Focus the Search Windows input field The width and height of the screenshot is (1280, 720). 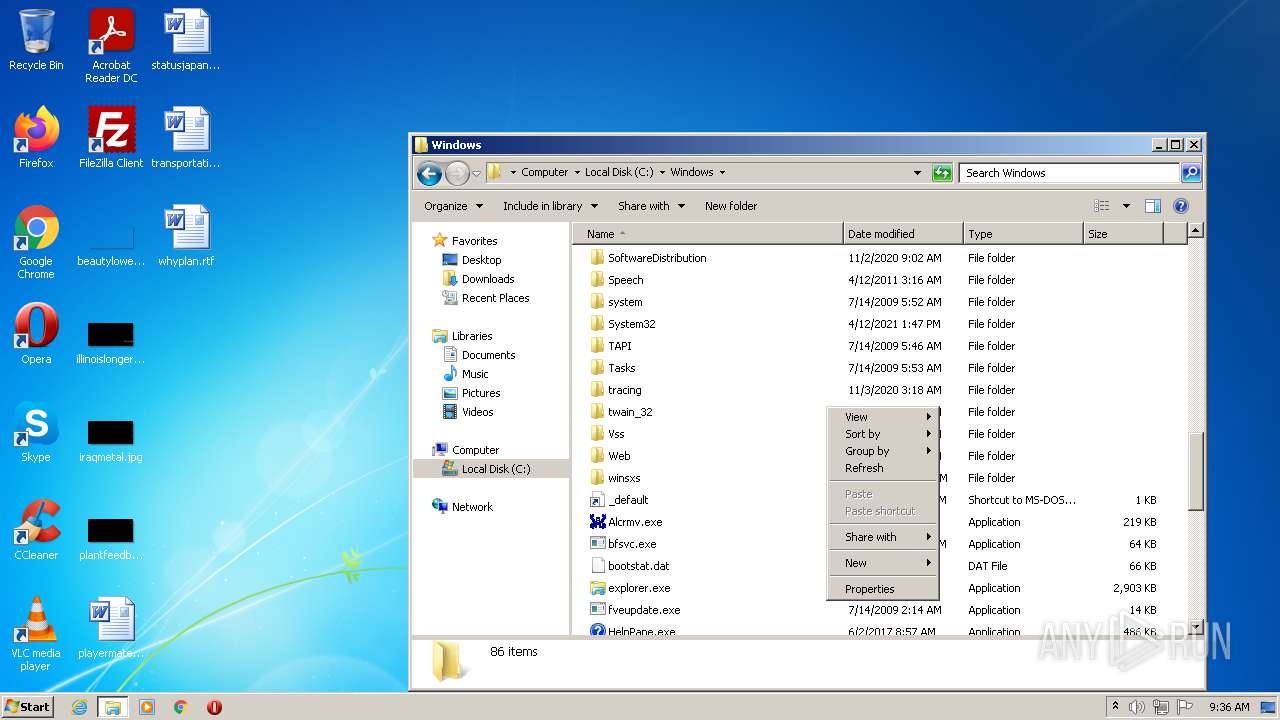pyautogui.click(x=1069, y=173)
